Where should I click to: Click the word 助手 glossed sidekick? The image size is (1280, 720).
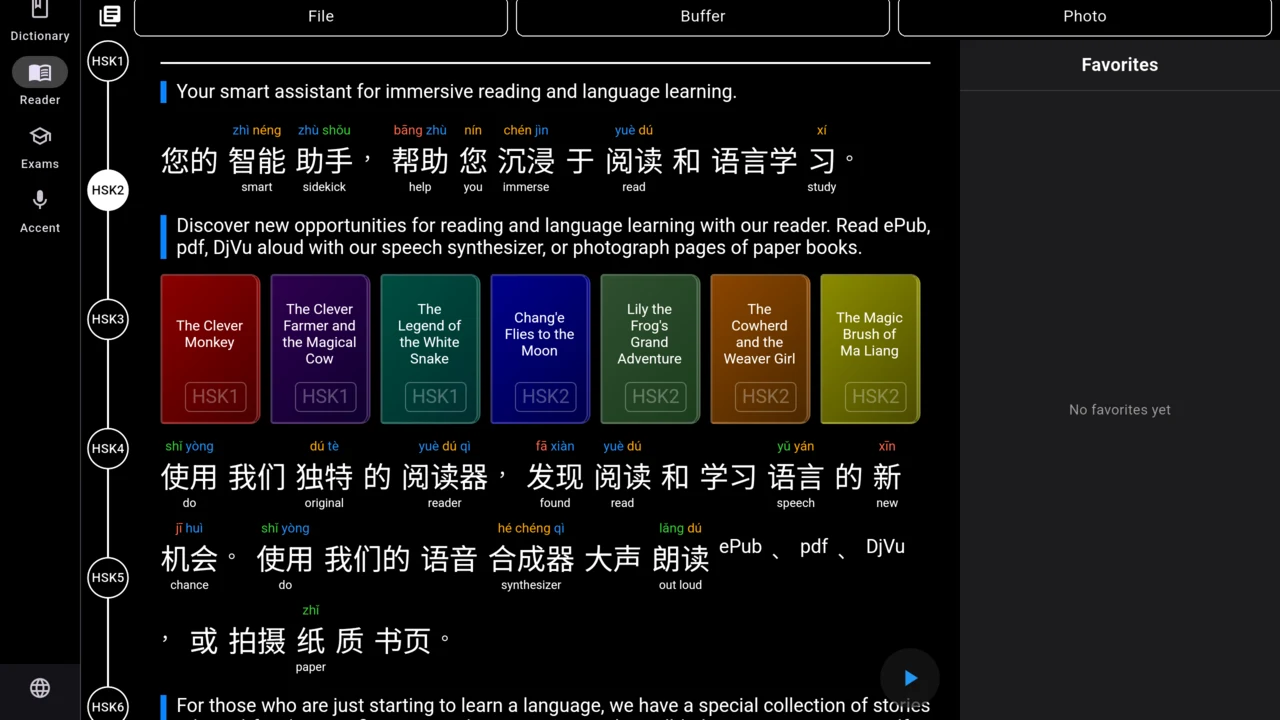(x=324, y=160)
